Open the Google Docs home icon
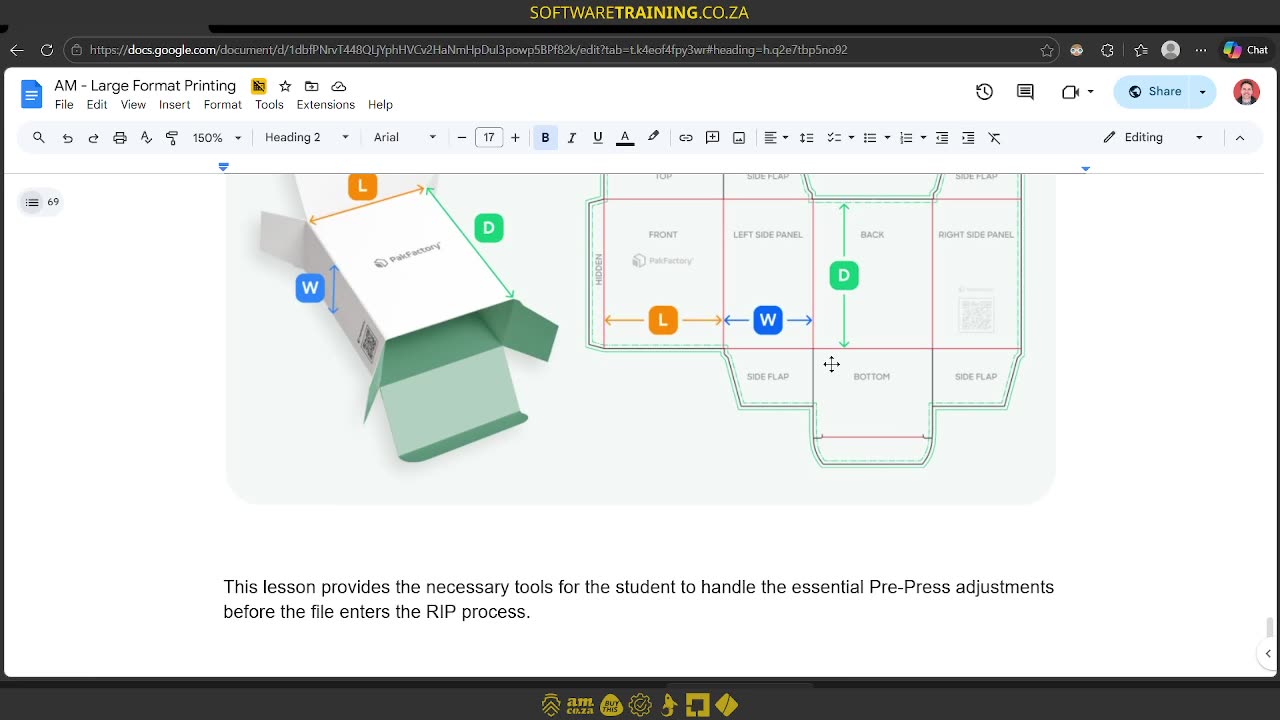1280x720 pixels. [x=32, y=94]
